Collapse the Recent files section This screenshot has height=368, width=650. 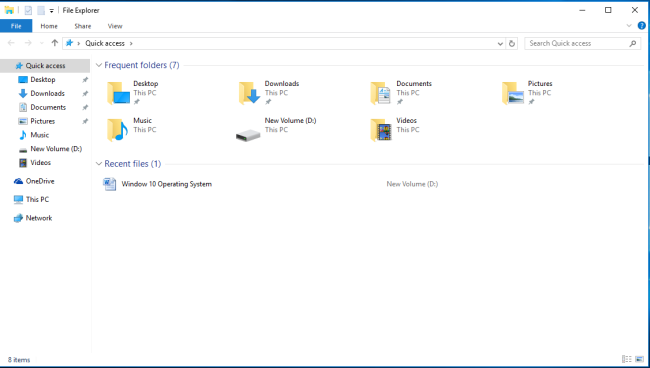(x=99, y=164)
